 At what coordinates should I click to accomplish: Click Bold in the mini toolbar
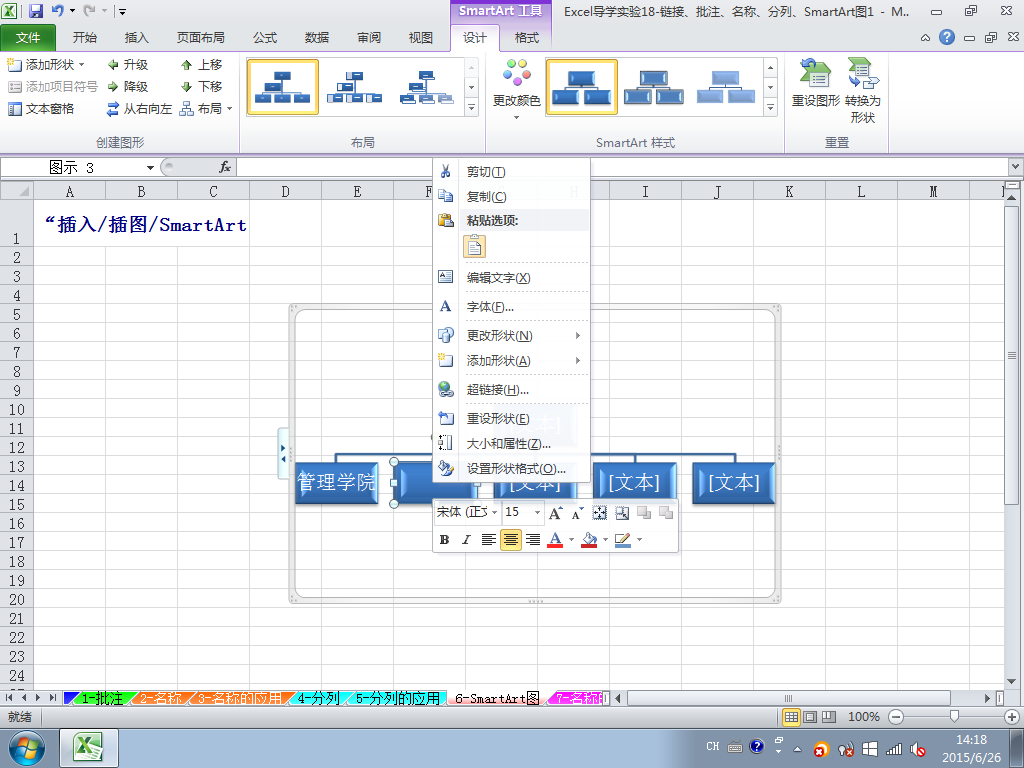click(x=445, y=539)
